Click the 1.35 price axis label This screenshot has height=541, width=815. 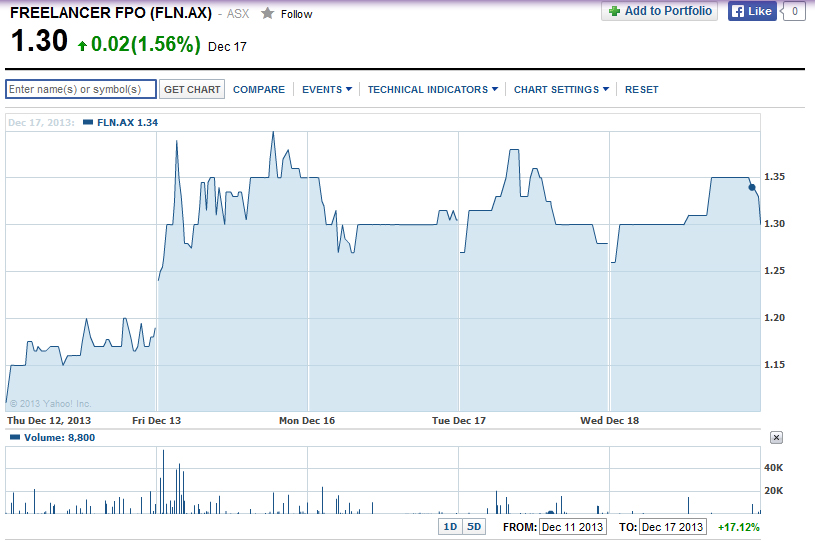point(774,177)
